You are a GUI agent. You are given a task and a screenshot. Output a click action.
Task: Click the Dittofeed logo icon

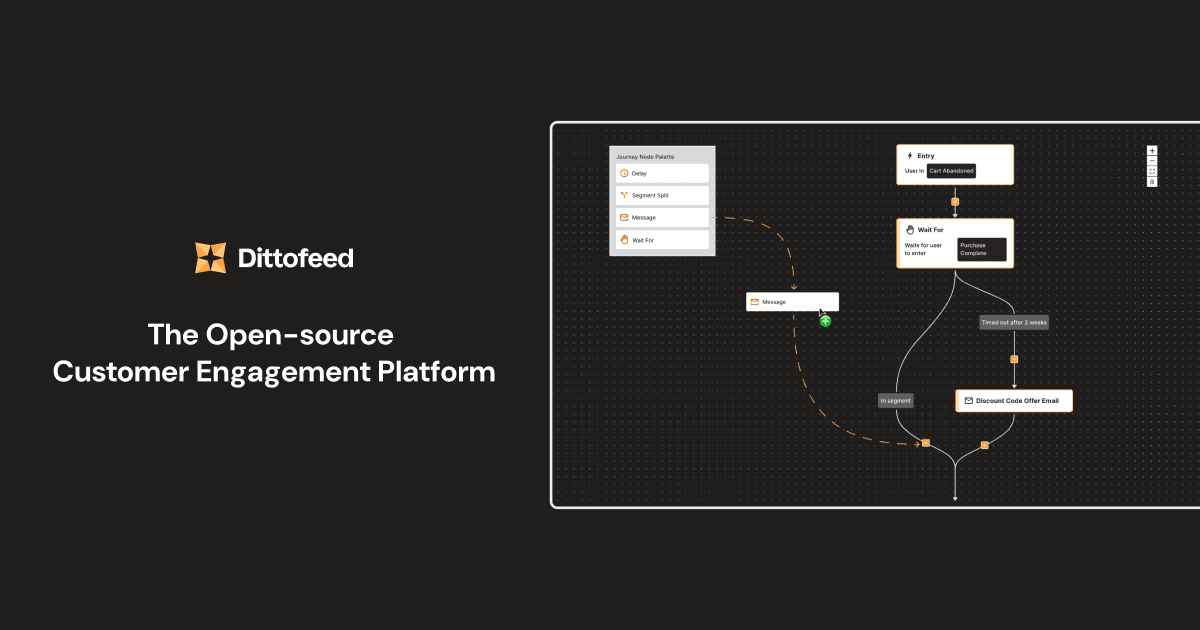pos(210,258)
